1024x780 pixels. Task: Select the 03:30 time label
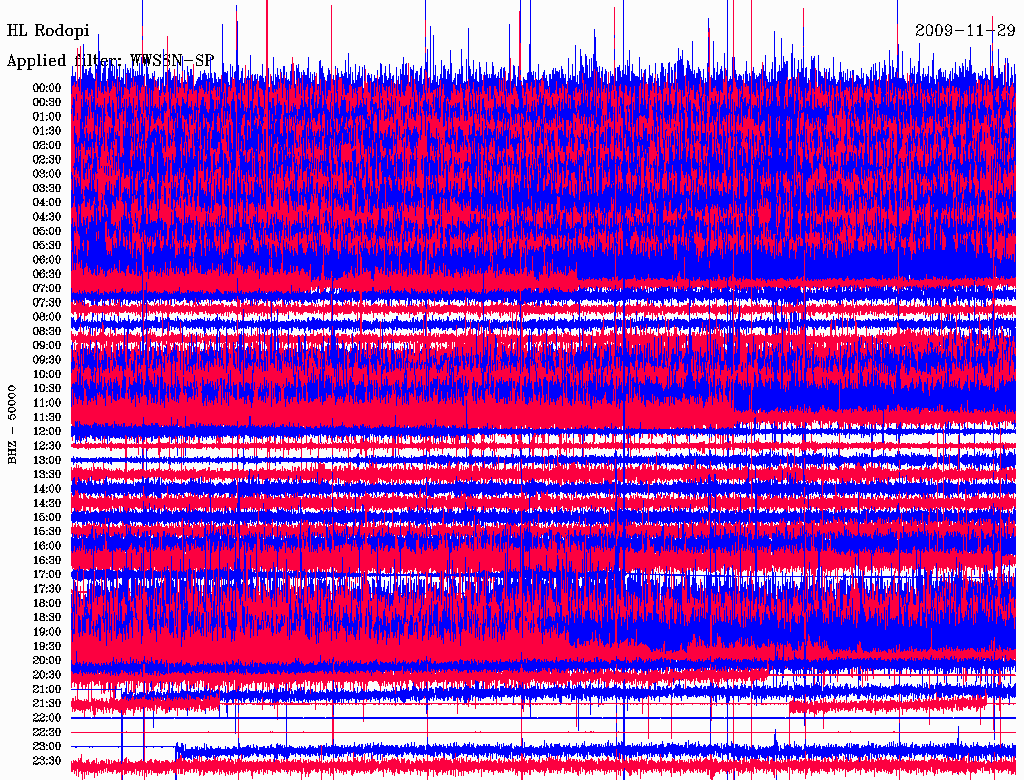click(47, 188)
